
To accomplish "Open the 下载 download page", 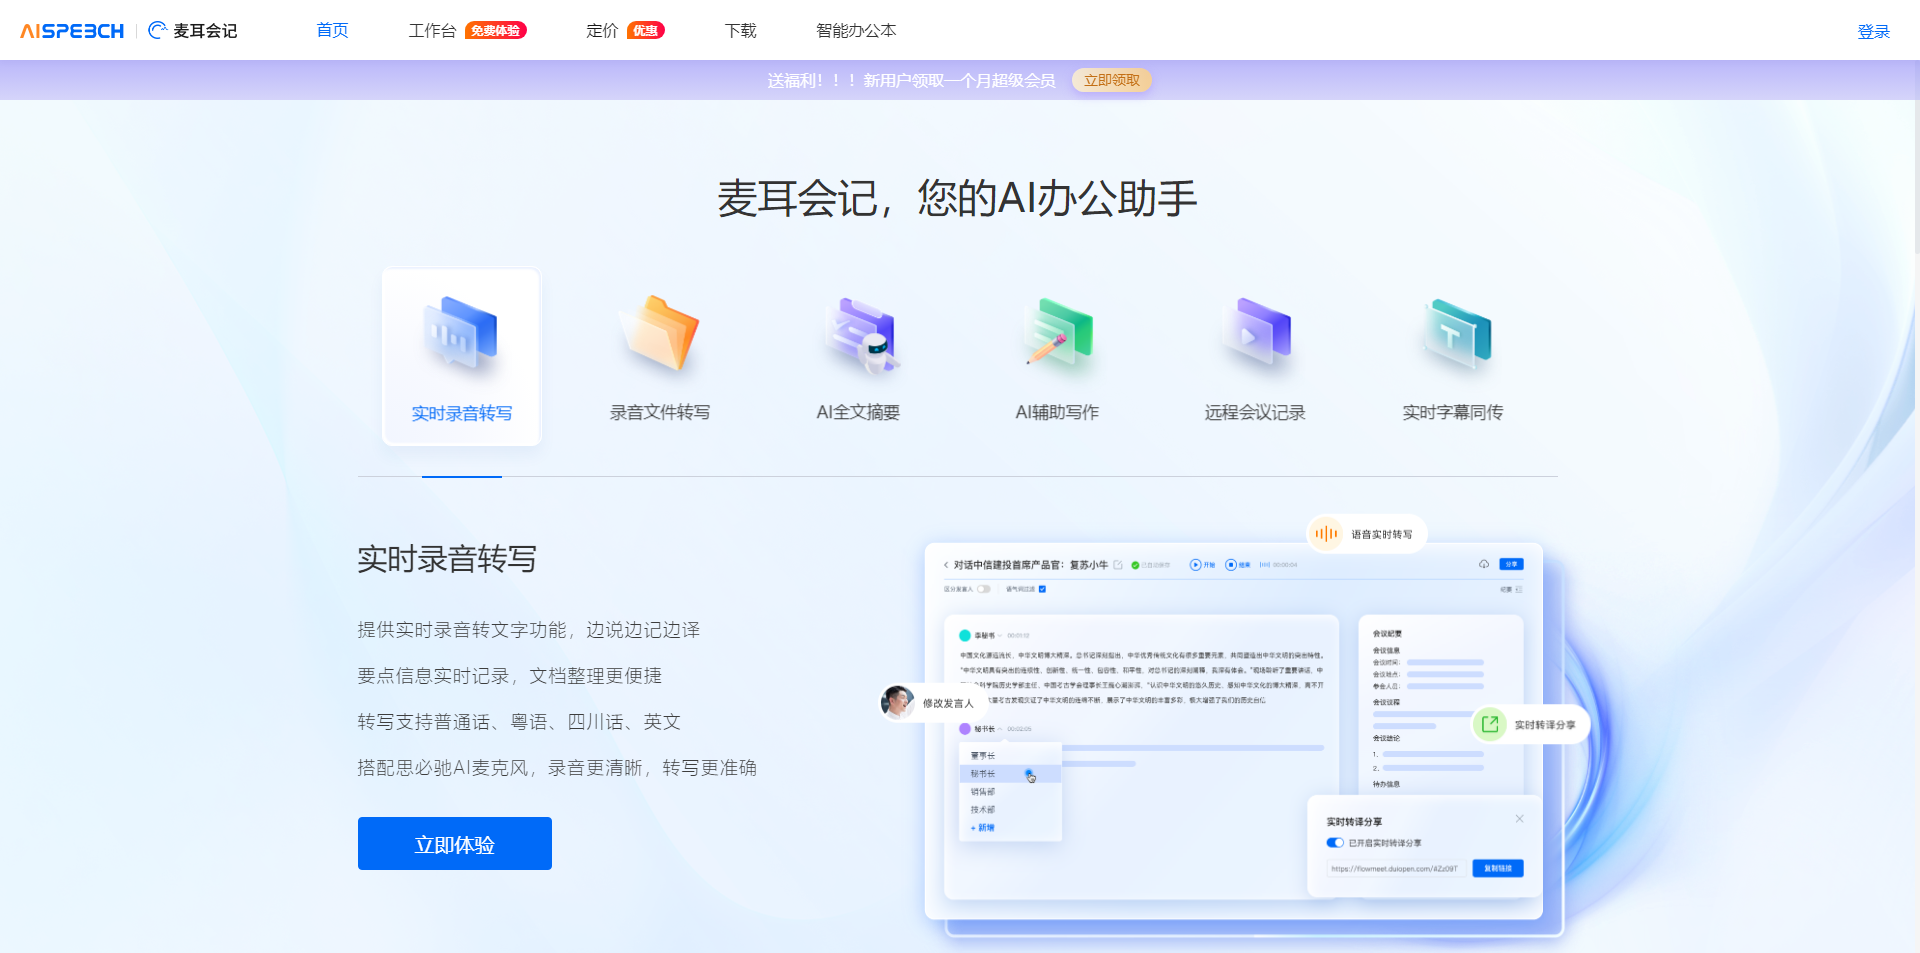I will point(741,31).
